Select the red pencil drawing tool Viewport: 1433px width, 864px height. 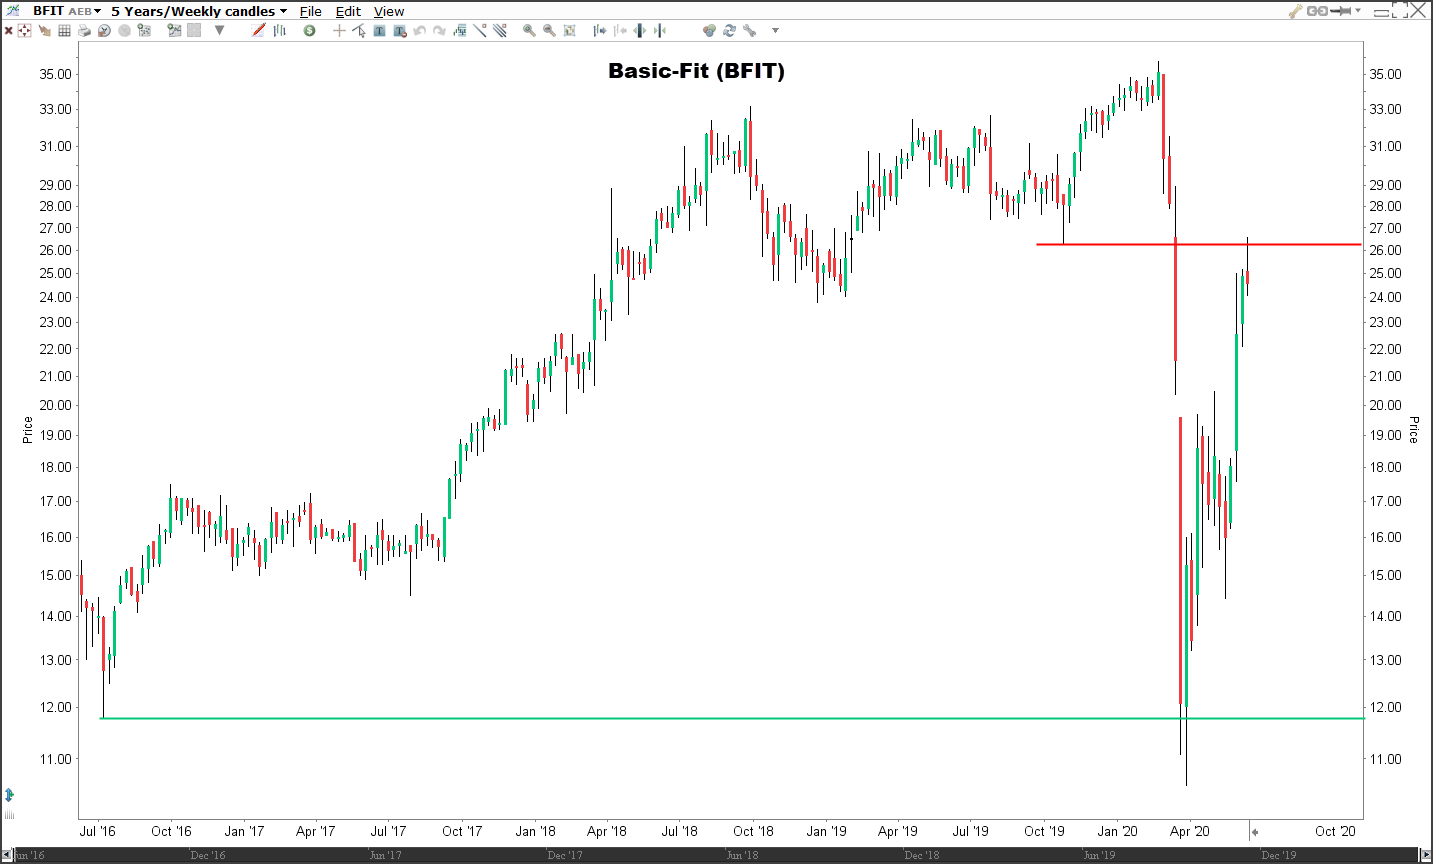[x=258, y=30]
